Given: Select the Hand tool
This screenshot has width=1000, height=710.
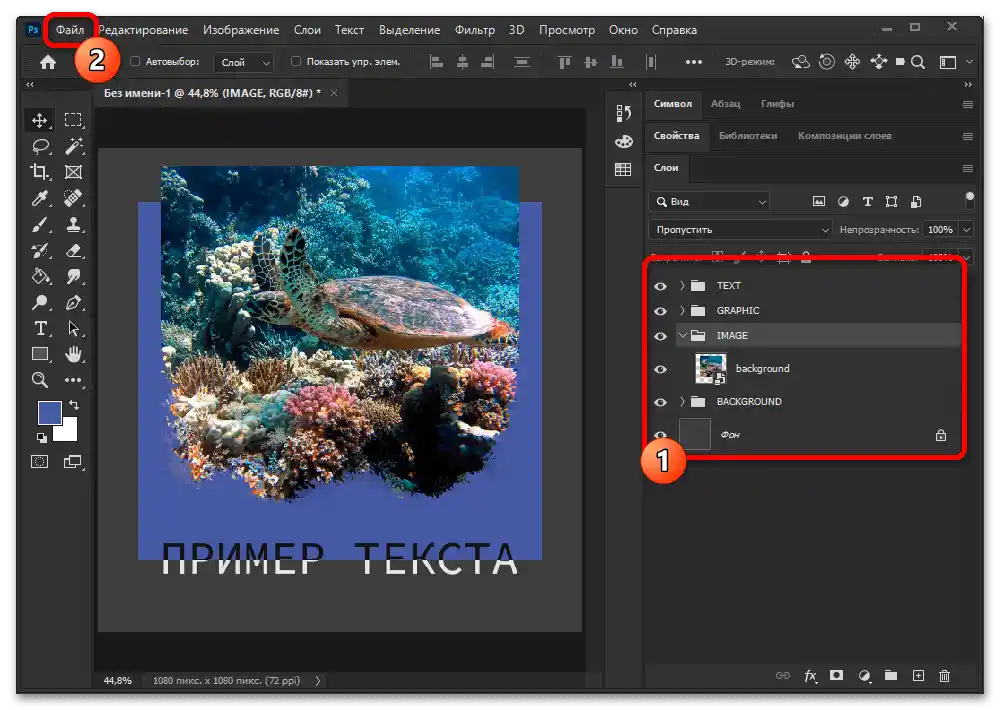Looking at the screenshot, I should coord(73,354).
